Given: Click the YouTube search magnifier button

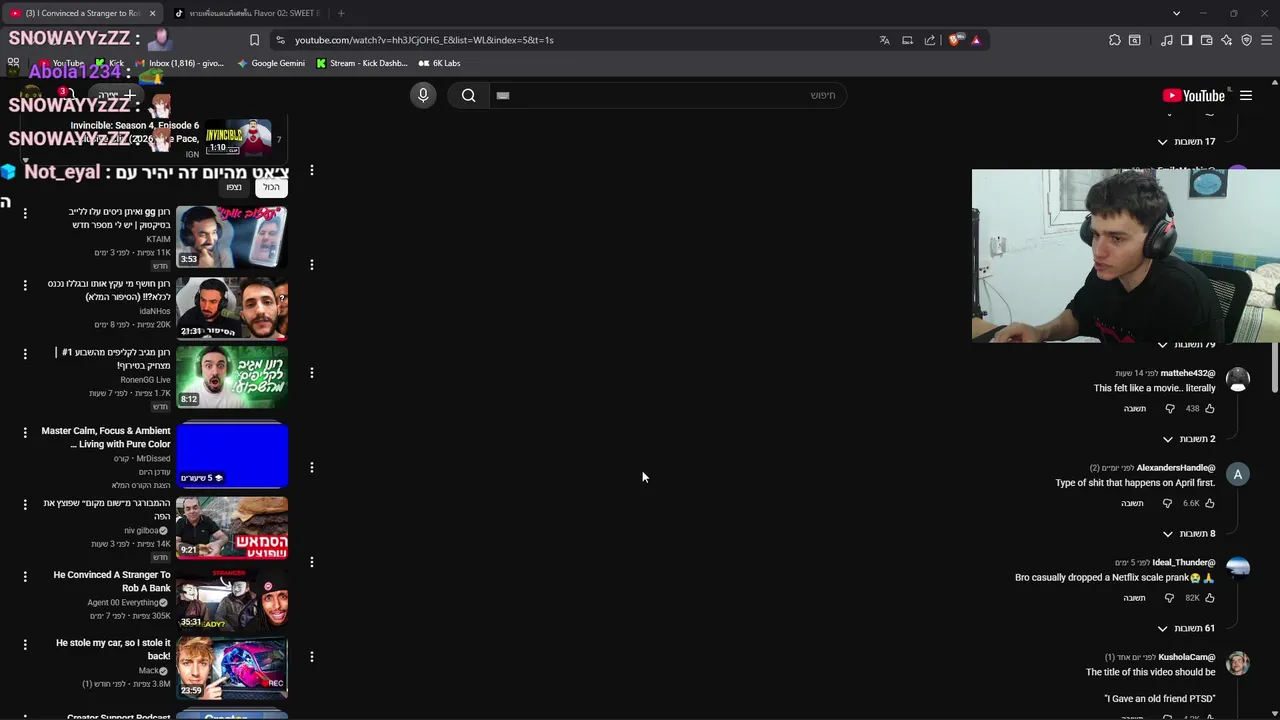Looking at the screenshot, I should tap(469, 95).
